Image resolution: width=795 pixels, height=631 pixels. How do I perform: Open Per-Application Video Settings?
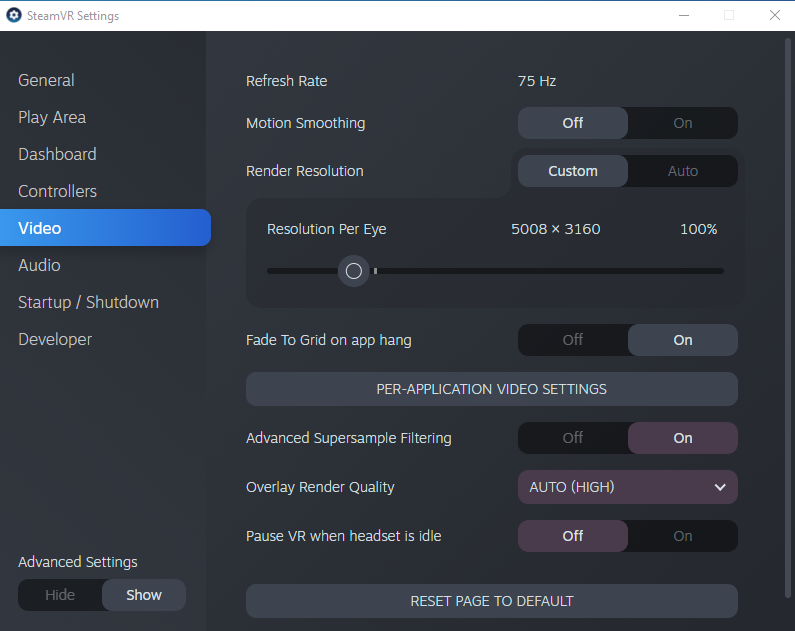point(492,389)
